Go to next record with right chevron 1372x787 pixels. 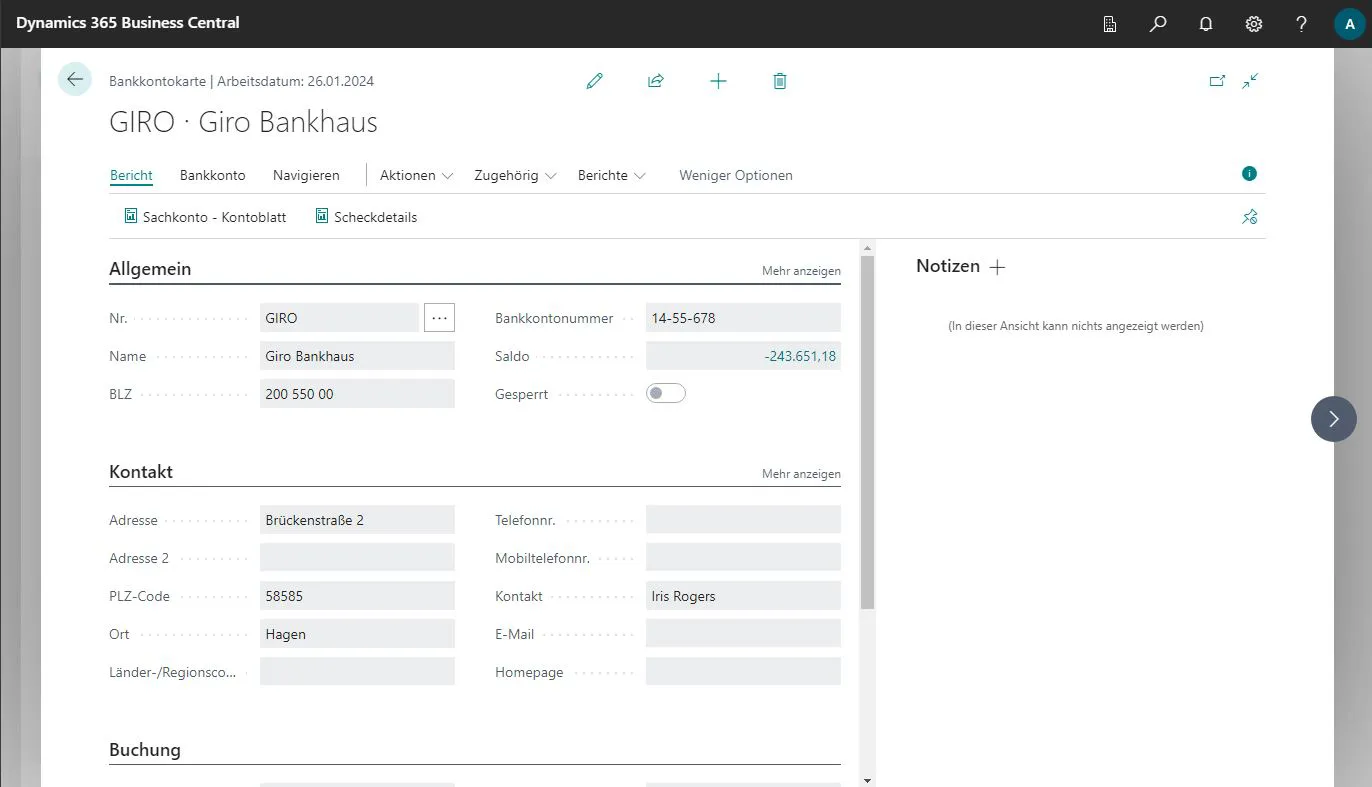[1333, 419]
